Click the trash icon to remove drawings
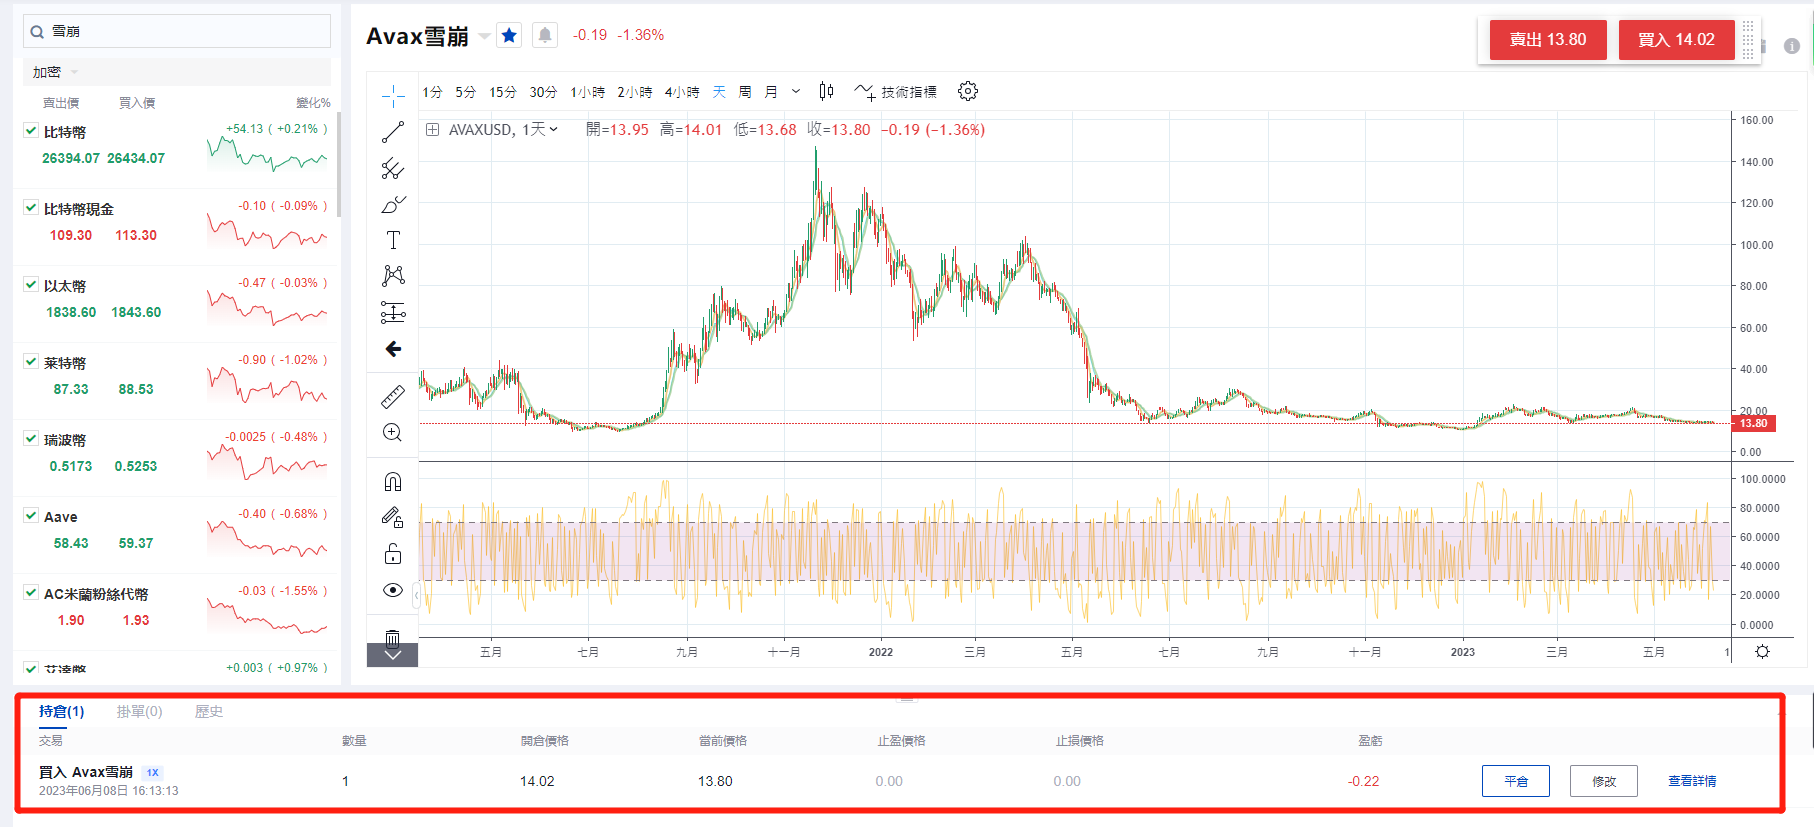 393,638
